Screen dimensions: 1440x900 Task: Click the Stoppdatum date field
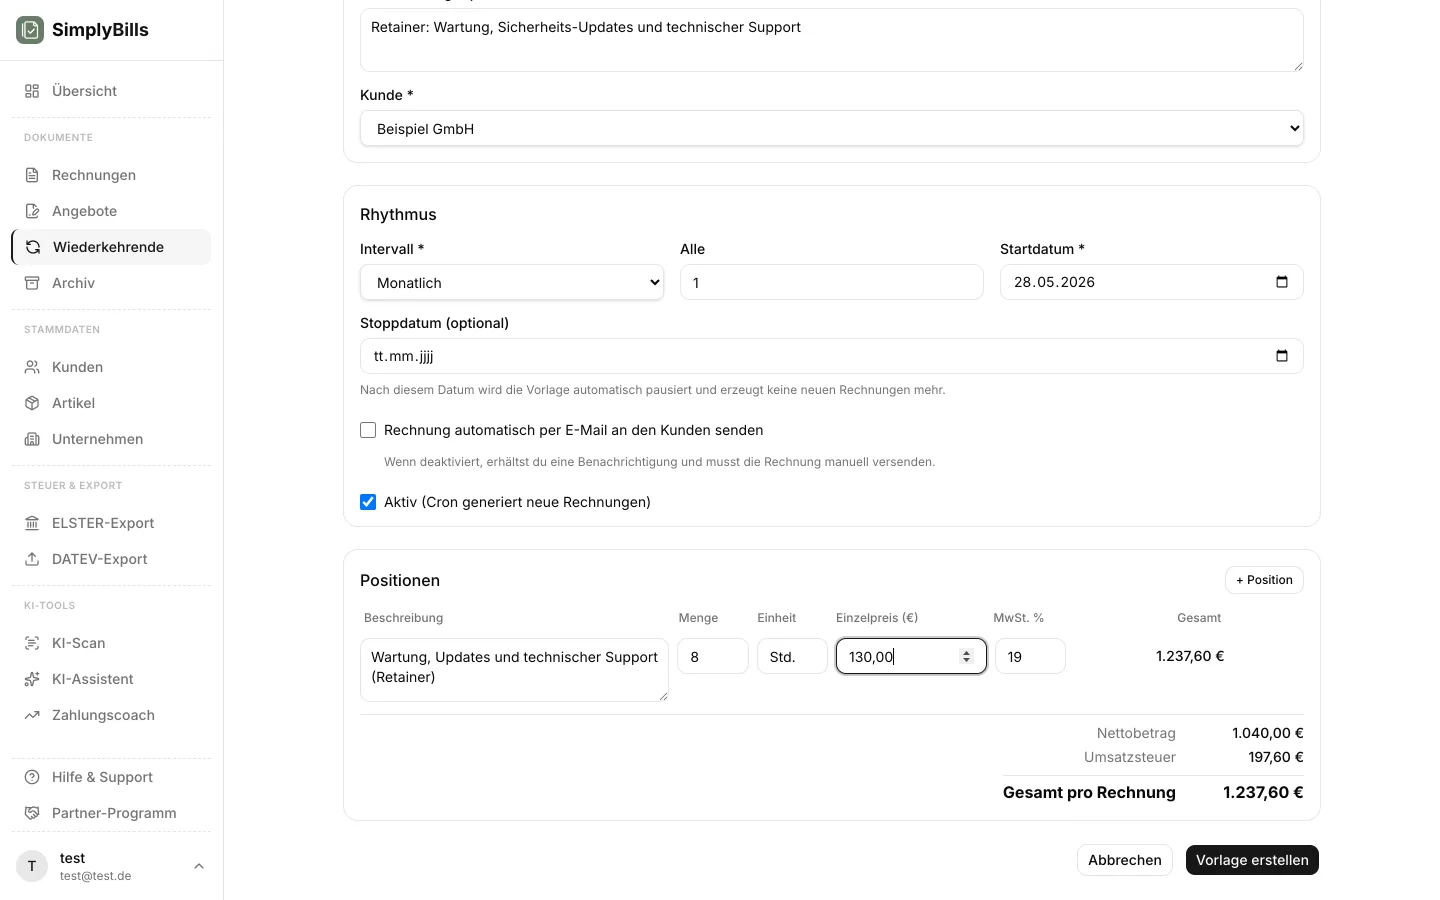(832, 356)
